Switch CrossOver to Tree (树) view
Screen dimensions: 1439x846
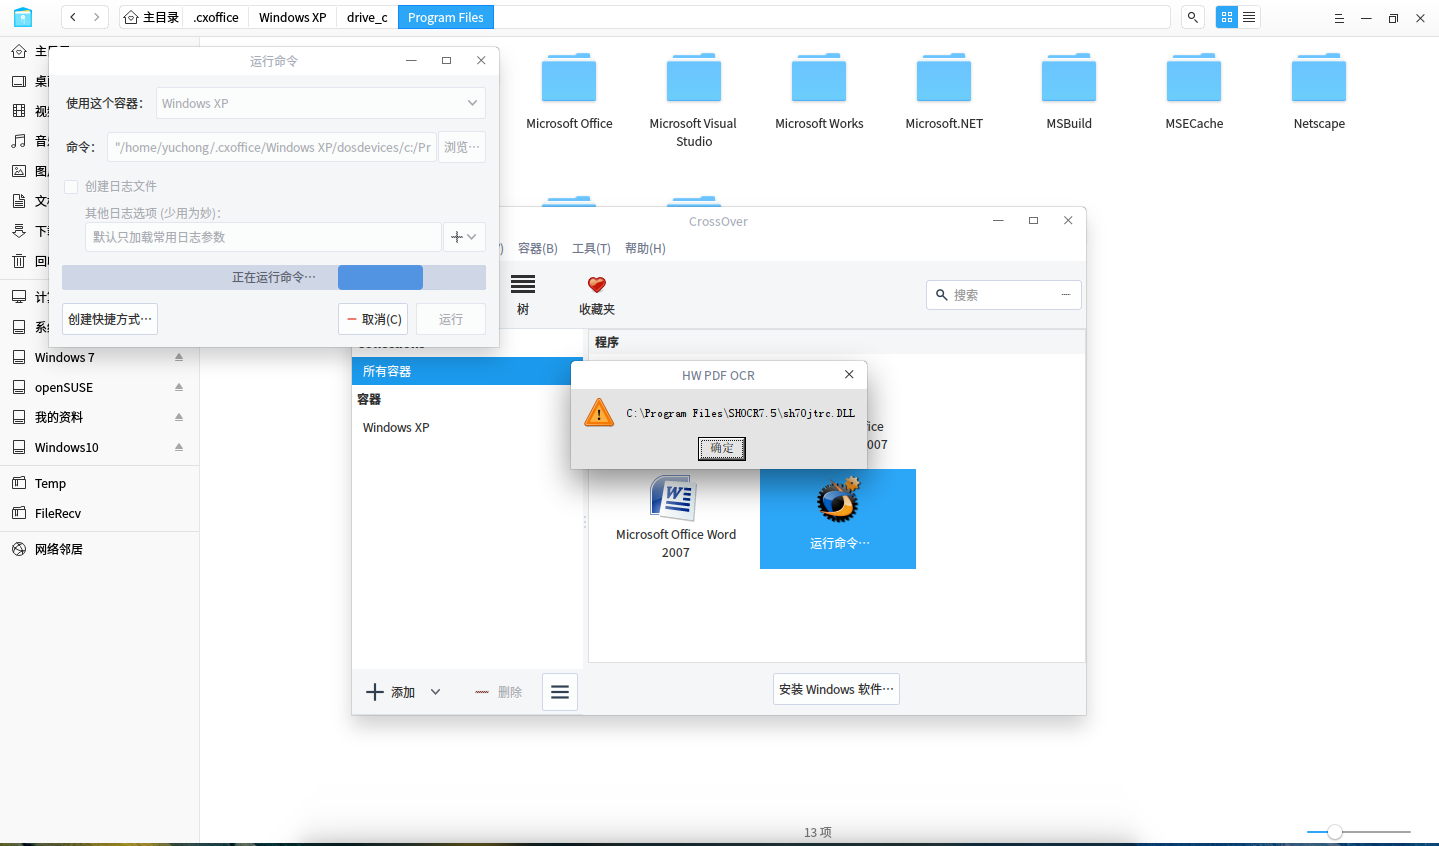coord(523,294)
